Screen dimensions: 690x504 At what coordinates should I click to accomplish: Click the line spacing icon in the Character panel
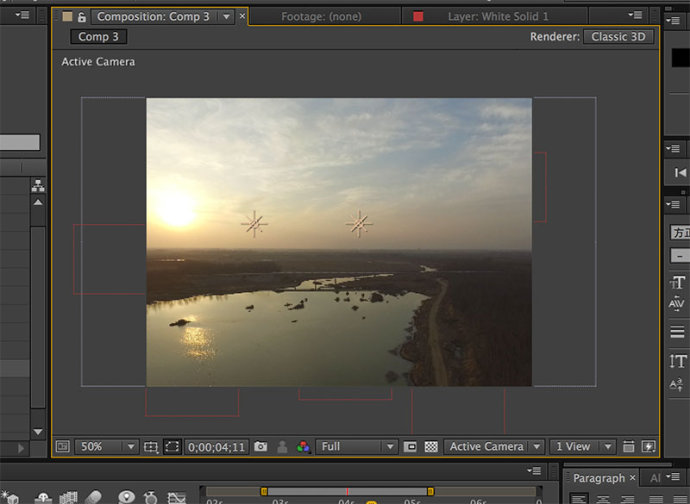[x=677, y=332]
